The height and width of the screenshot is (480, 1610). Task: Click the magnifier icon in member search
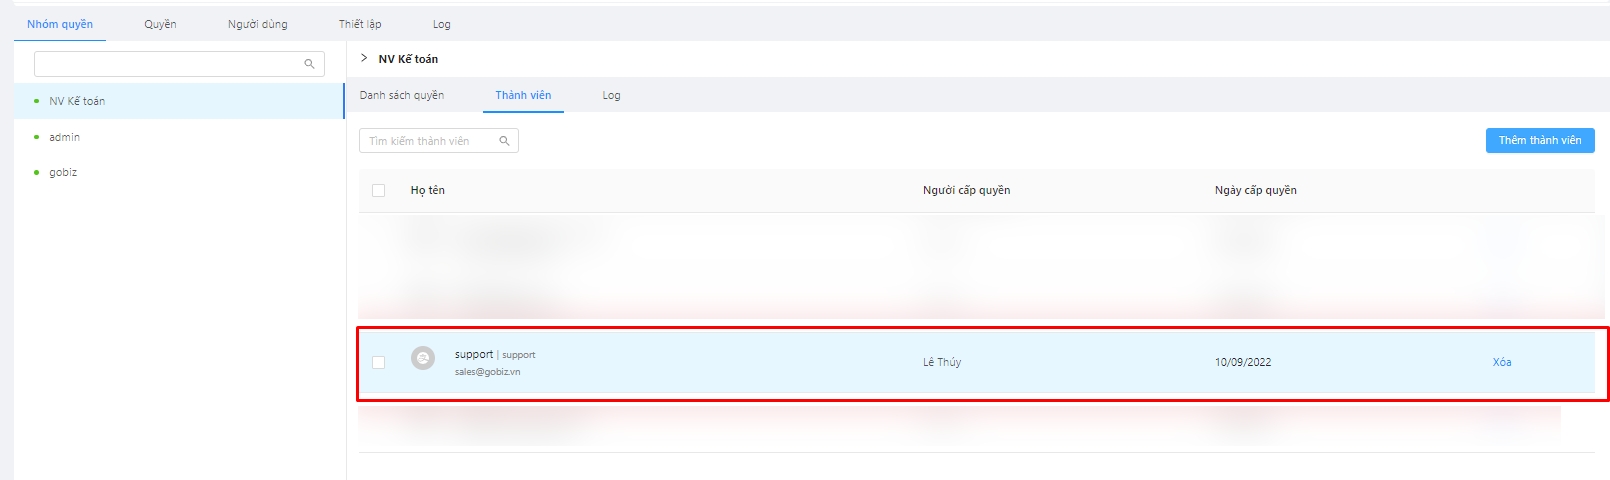click(x=505, y=141)
